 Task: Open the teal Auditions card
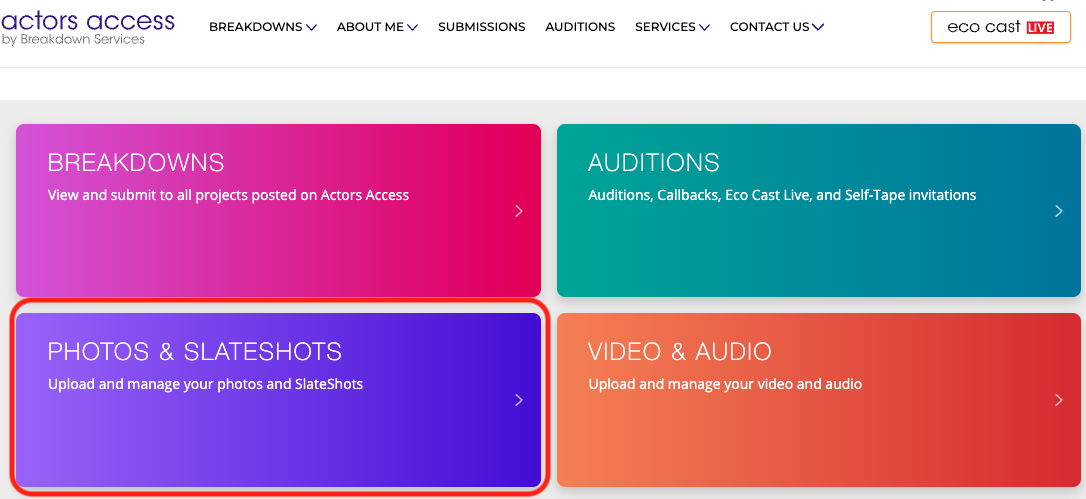819,210
